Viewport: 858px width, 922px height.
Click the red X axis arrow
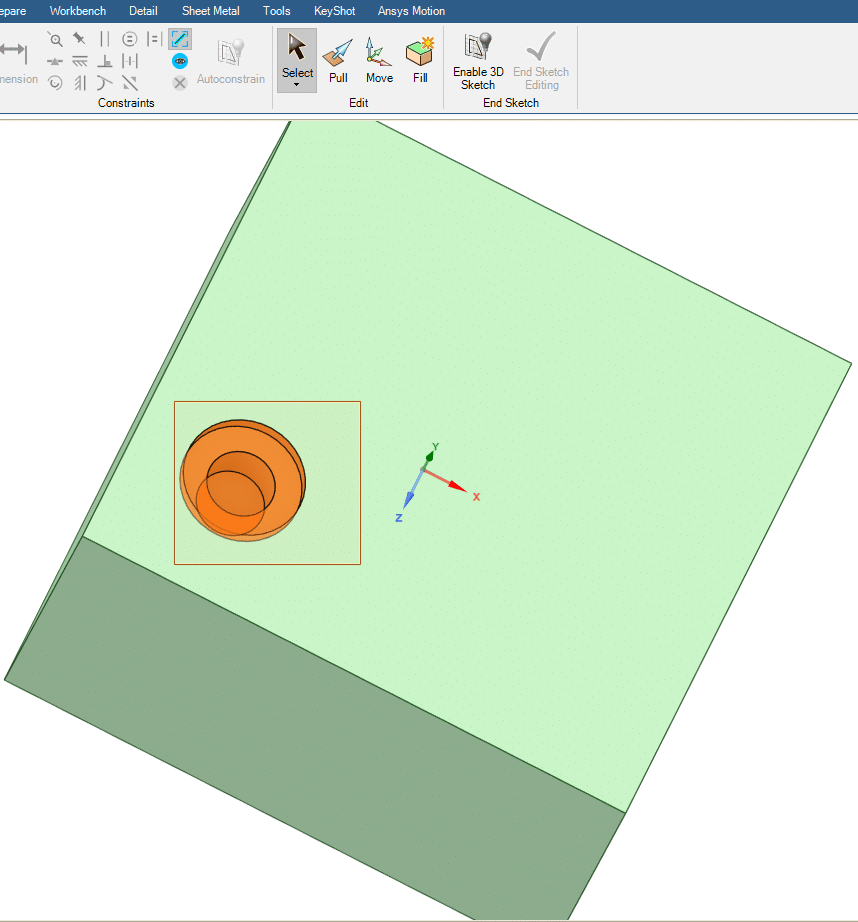(x=457, y=486)
